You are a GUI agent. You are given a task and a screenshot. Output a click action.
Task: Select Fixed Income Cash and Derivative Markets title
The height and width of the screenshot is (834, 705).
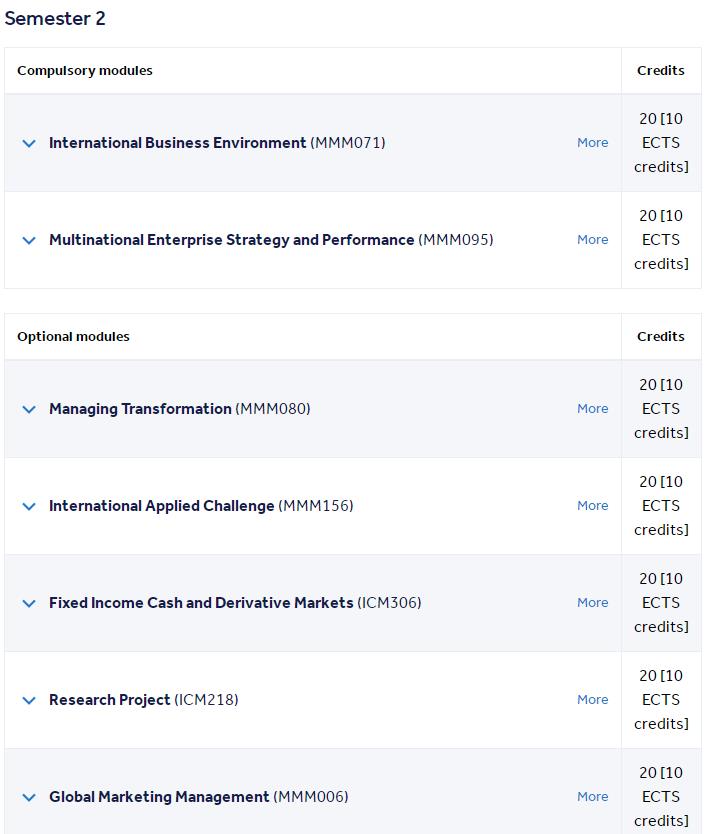pyautogui.click(x=201, y=603)
